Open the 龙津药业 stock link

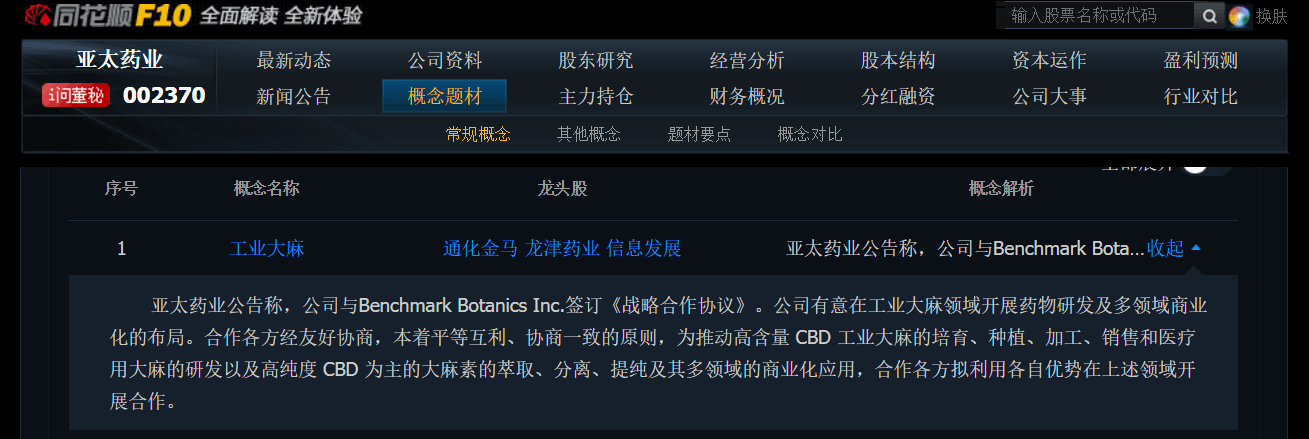[562, 248]
